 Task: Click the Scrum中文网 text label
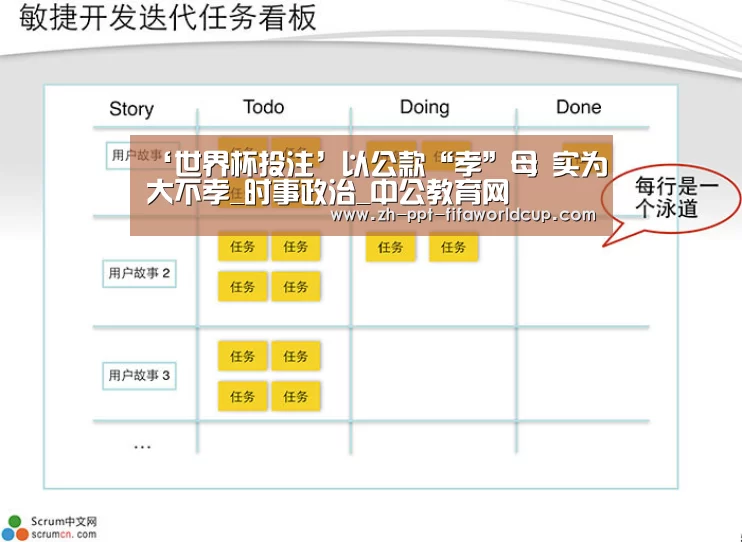[x=64, y=521]
